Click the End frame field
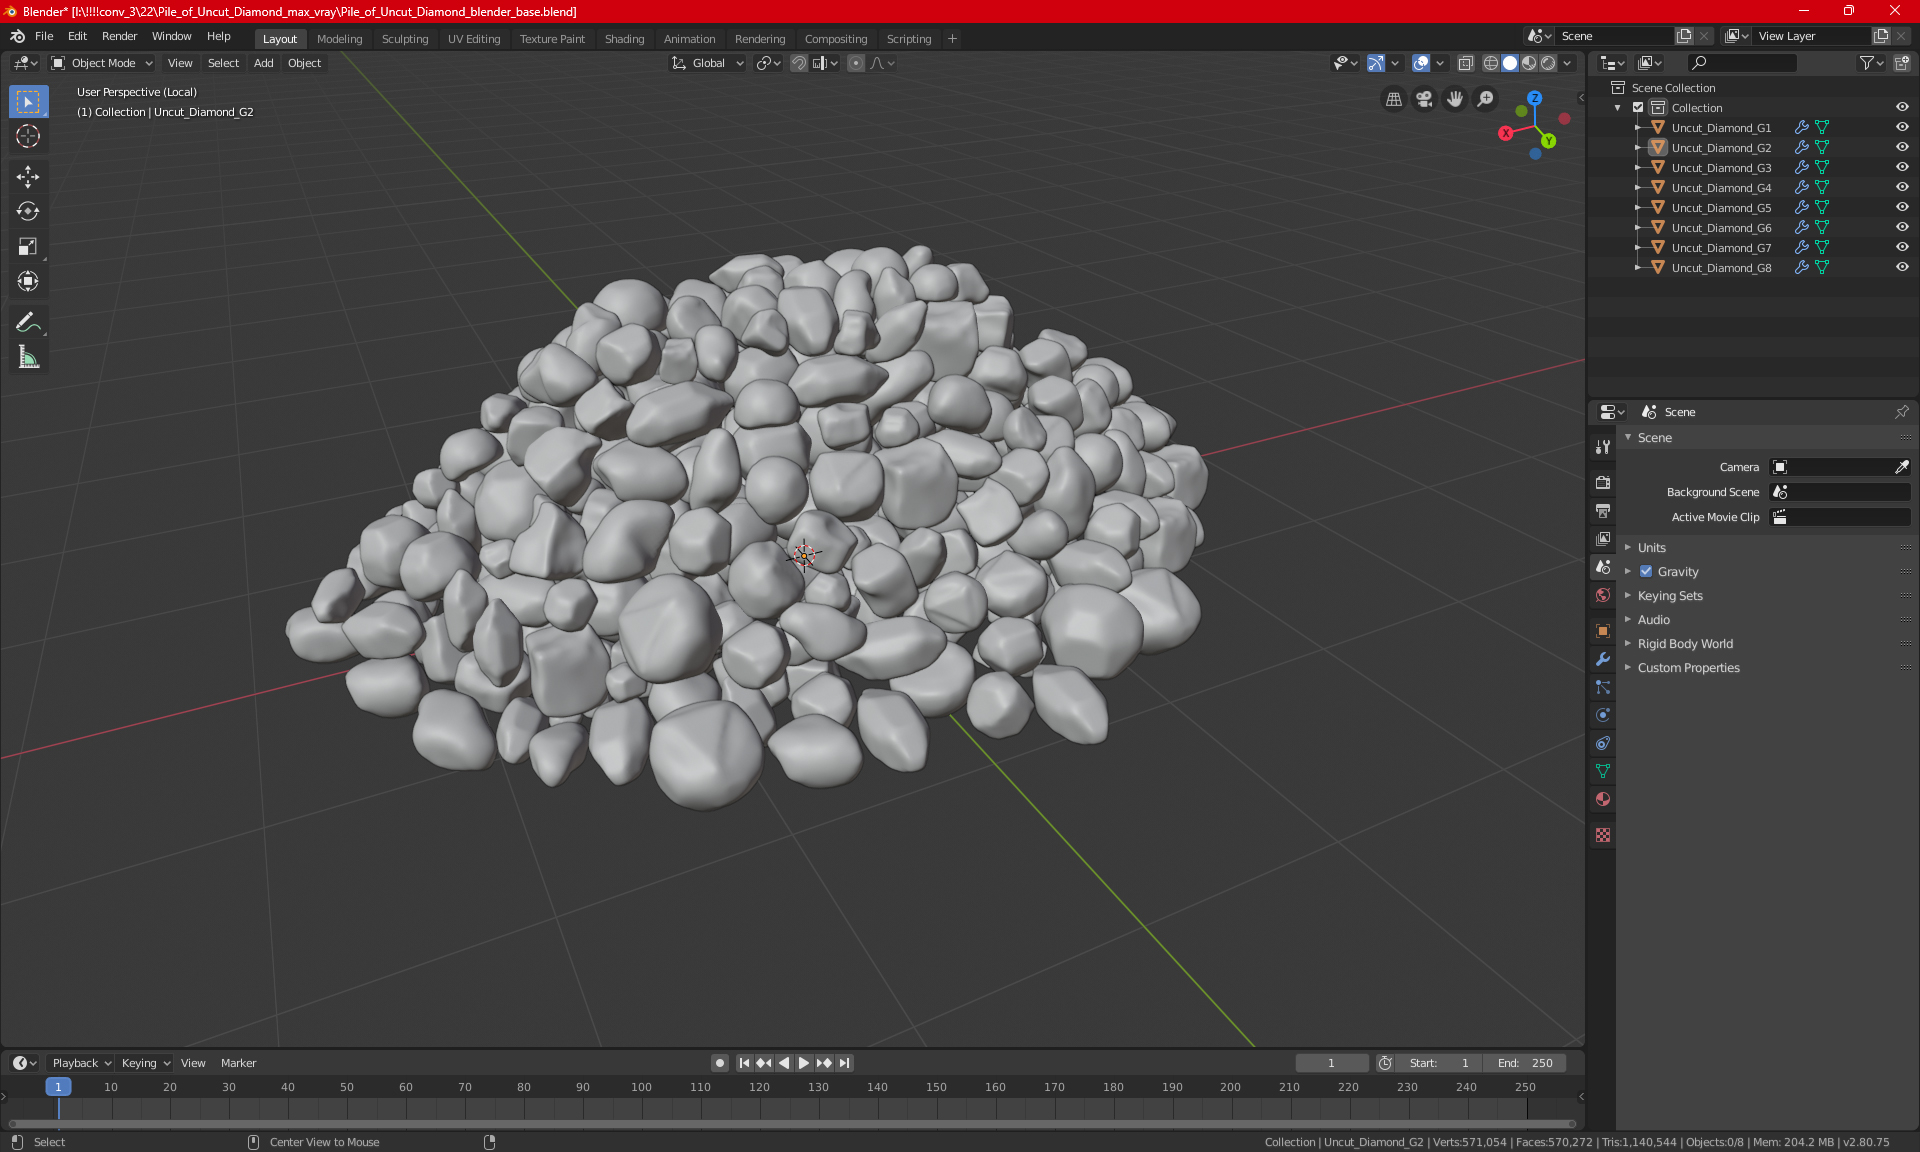Screen dimensions: 1920x1152 tap(1525, 1063)
